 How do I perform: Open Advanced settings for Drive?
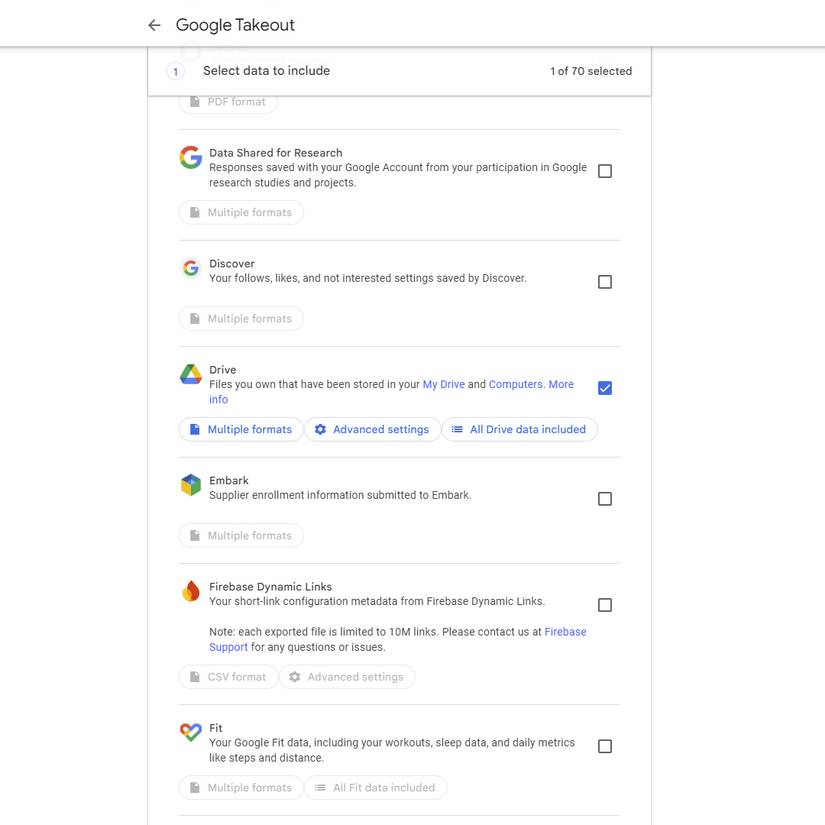pyautogui.click(x=372, y=428)
